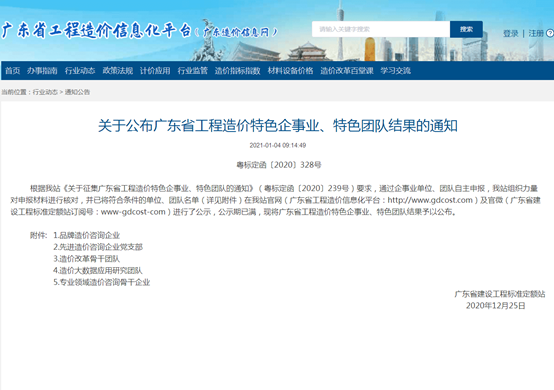Image resolution: width=554 pixels, height=390 pixels.
Task: Click 行业动态 breadcrumb link
Action: tap(45, 92)
